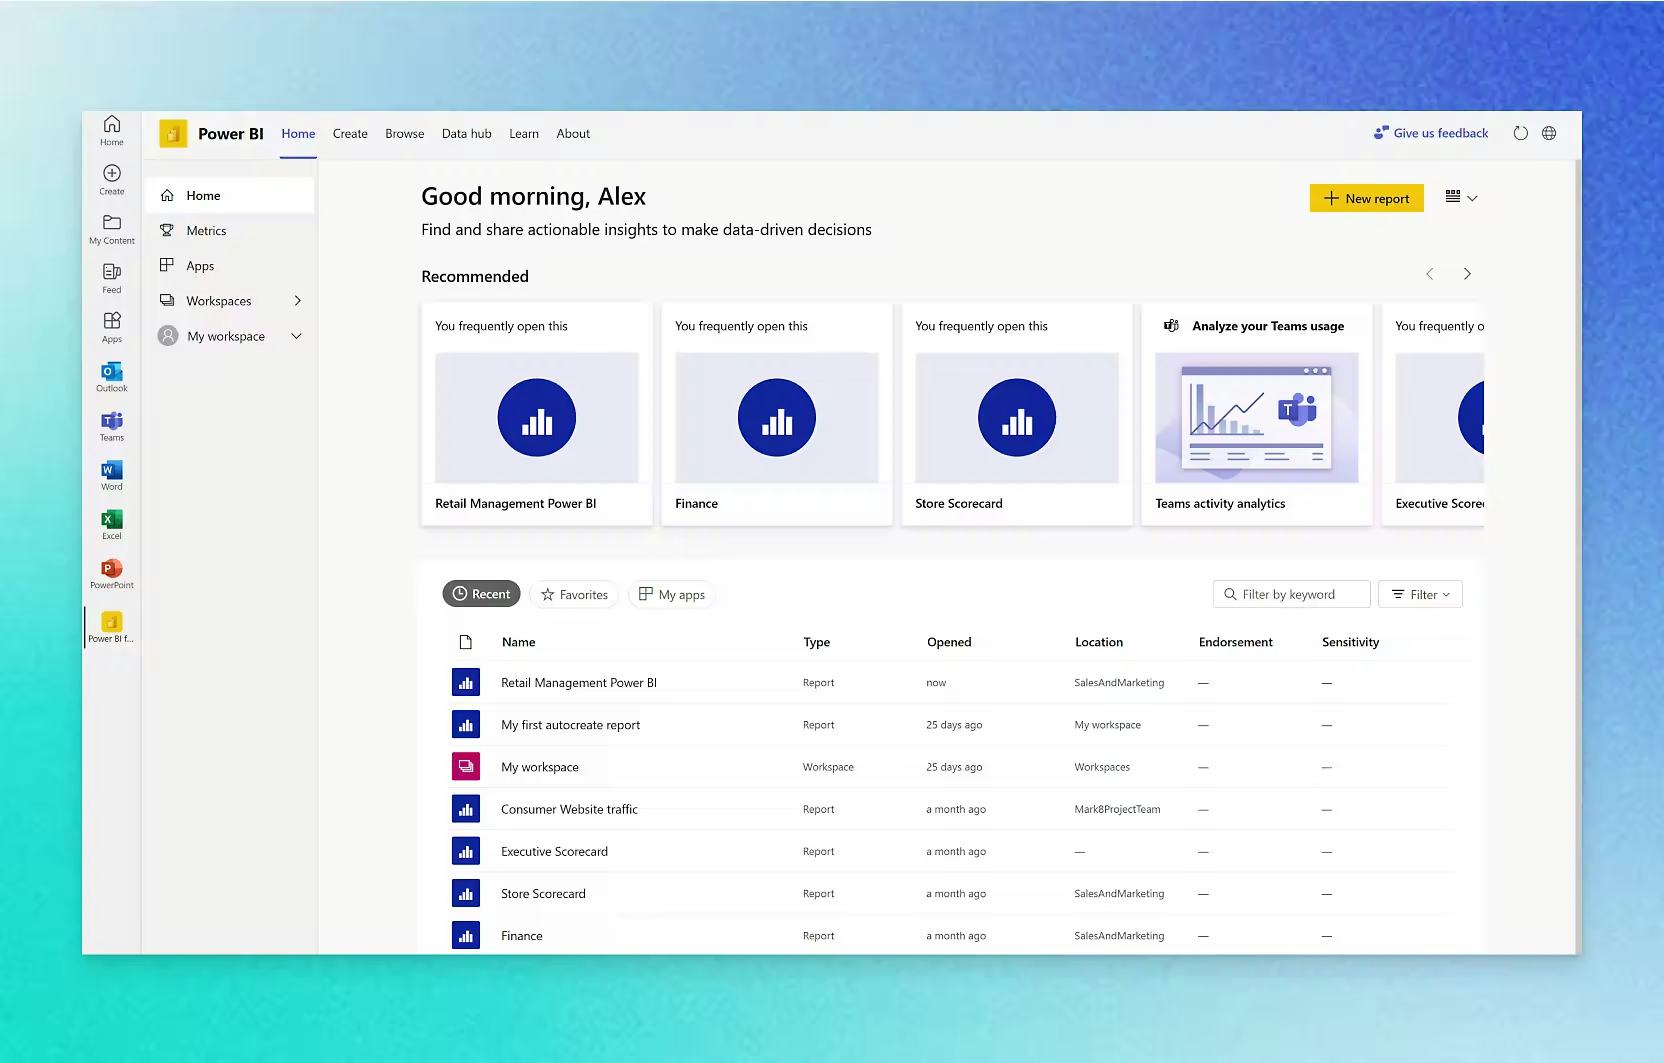Enable the My apps filter
Viewport: 1664px width, 1063px height.
tap(671, 594)
